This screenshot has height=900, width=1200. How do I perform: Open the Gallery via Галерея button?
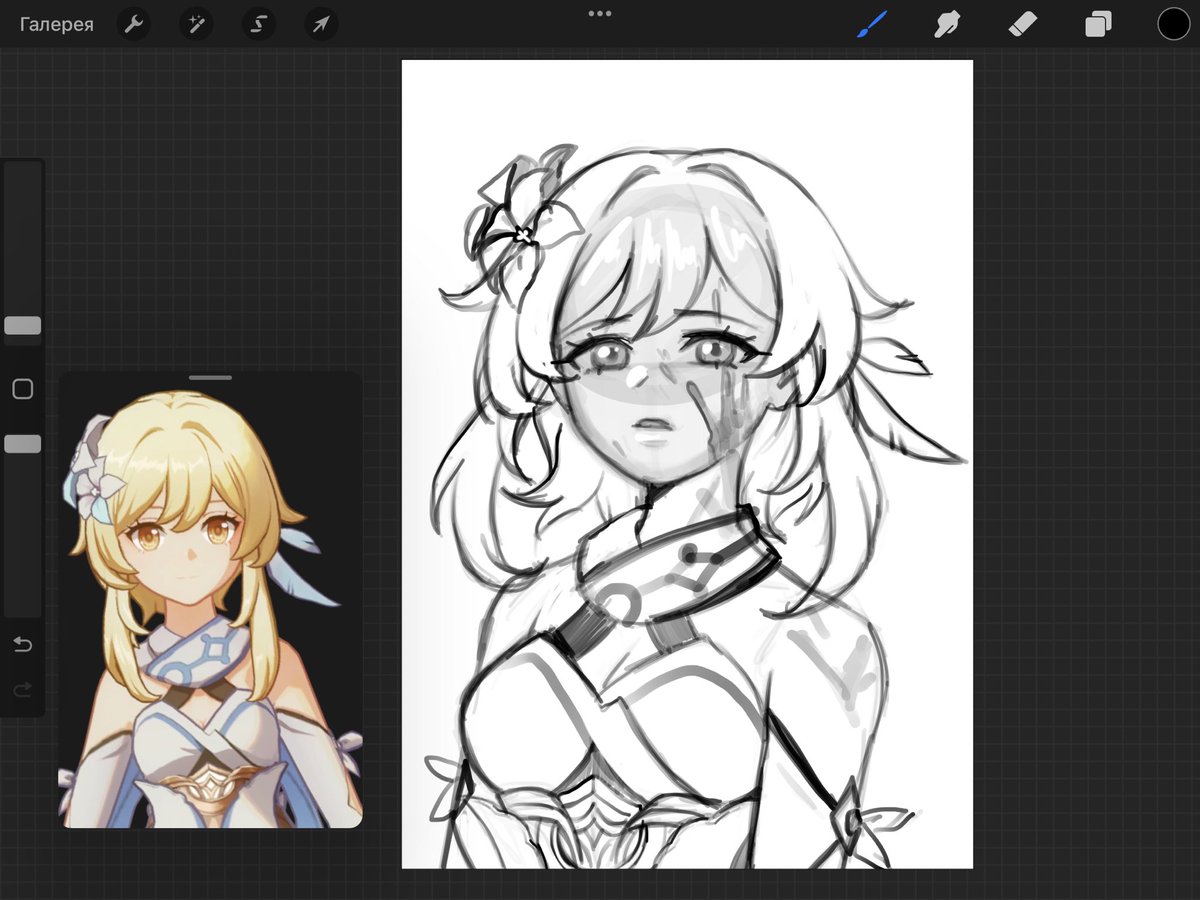pos(57,25)
